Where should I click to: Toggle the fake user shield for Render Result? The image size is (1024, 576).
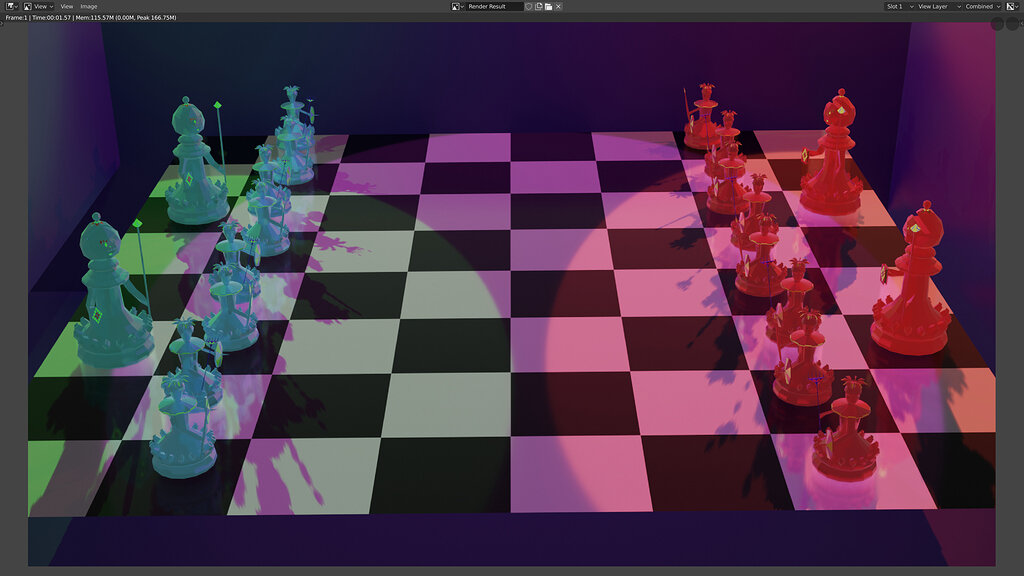pyautogui.click(x=530, y=6)
